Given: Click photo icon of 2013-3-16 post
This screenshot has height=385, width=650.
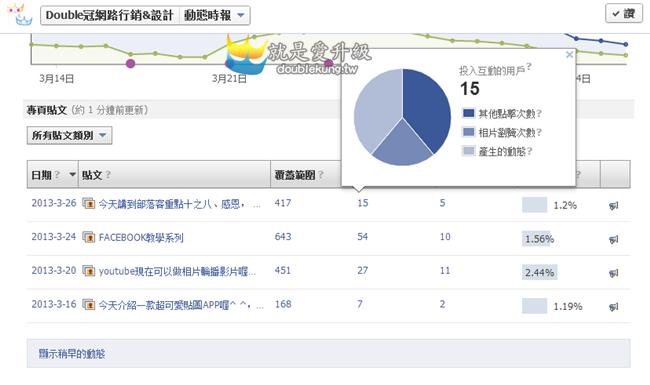Looking at the screenshot, I should point(89,305).
